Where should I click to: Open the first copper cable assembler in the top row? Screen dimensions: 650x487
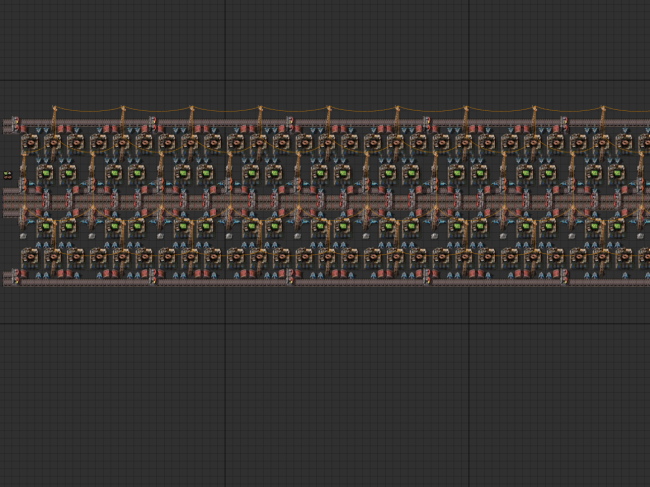click(30, 143)
